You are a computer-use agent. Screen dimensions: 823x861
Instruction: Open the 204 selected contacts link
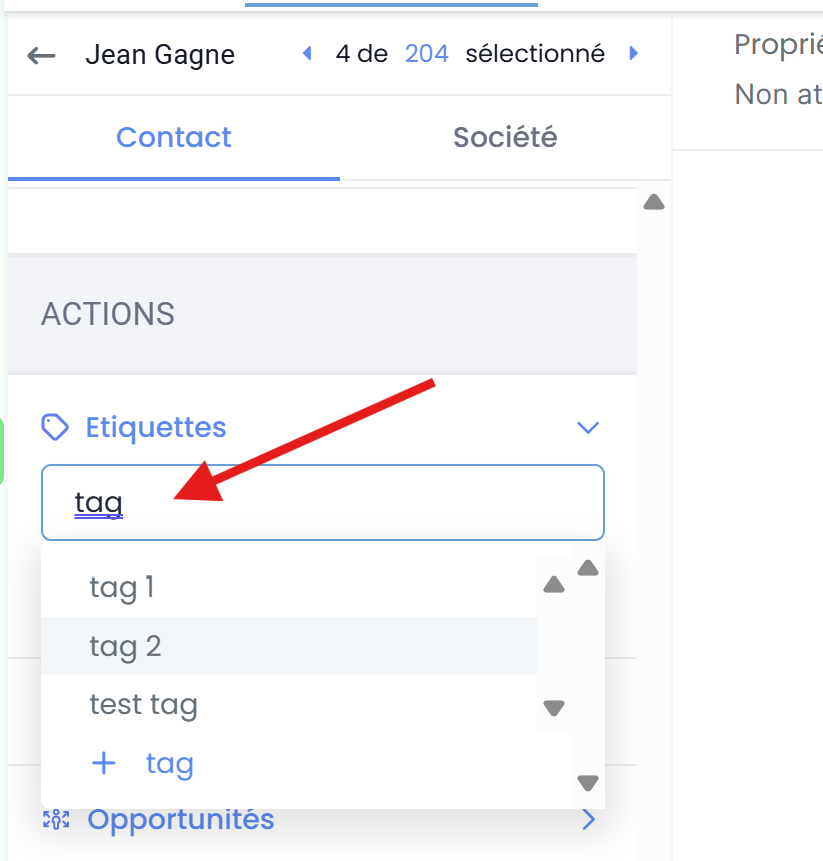pos(427,54)
